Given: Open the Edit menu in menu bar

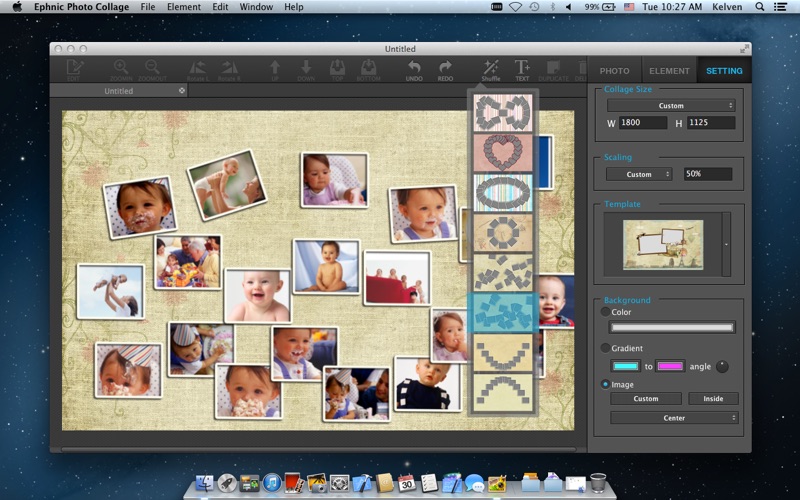Looking at the screenshot, I should click(x=220, y=7).
